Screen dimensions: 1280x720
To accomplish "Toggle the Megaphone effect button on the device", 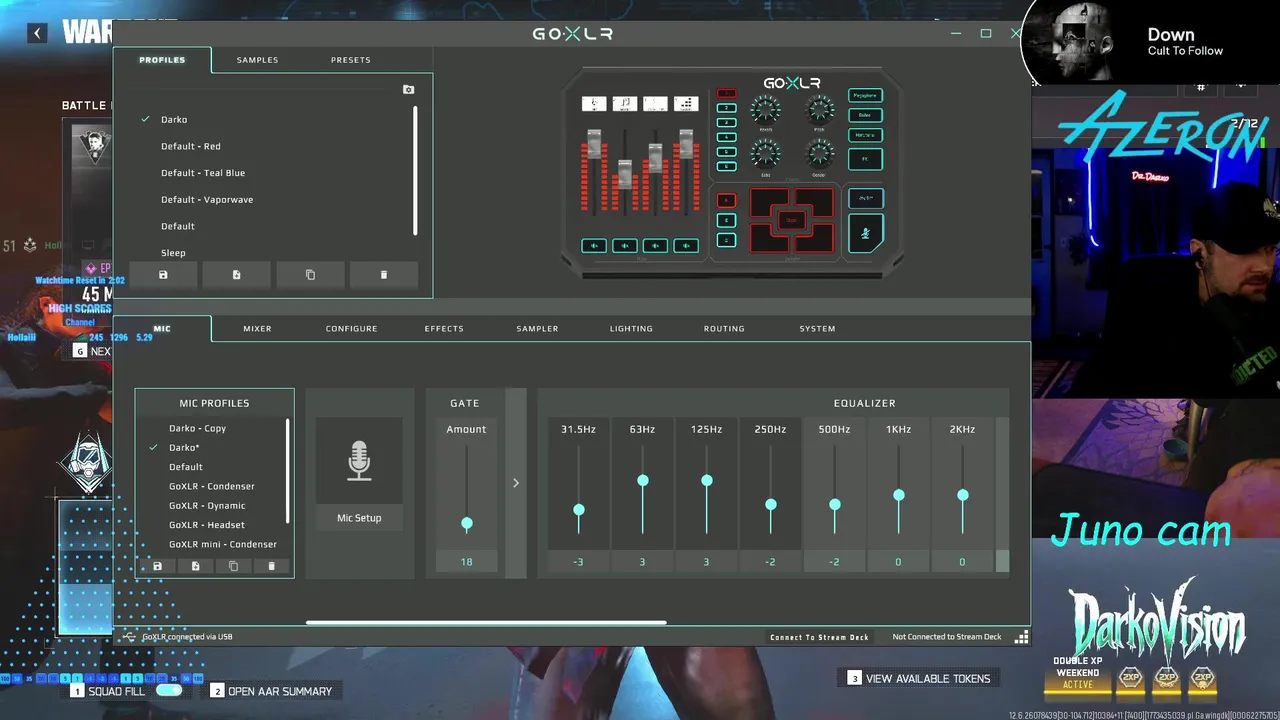I will pyautogui.click(x=866, y=95).
